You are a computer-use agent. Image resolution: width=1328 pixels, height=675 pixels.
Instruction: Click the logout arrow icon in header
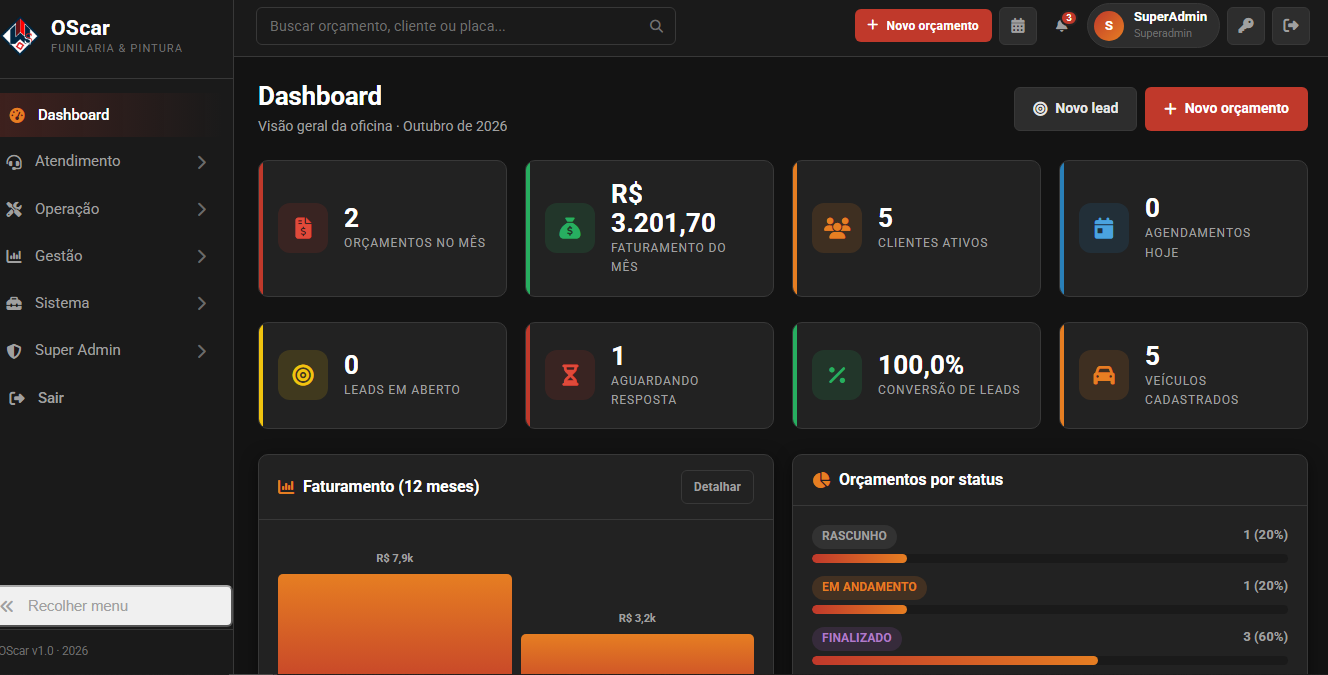[1291, 26]
